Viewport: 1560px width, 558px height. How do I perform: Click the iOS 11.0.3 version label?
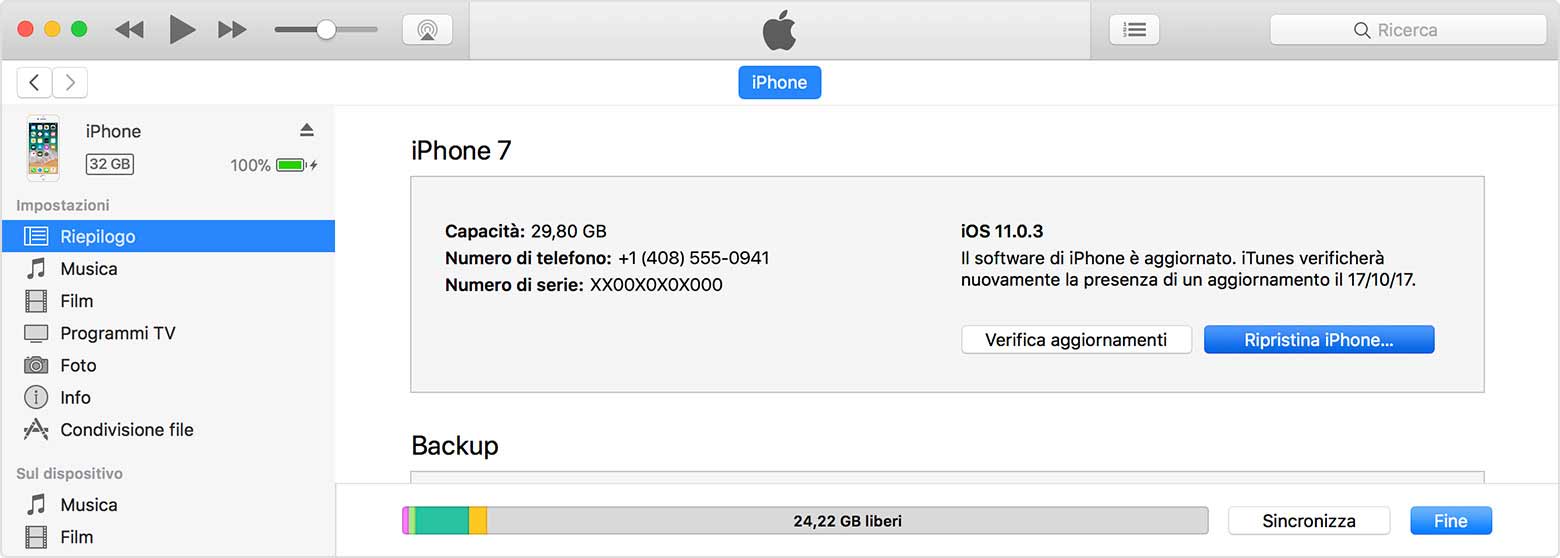(x=1002, y=231)
